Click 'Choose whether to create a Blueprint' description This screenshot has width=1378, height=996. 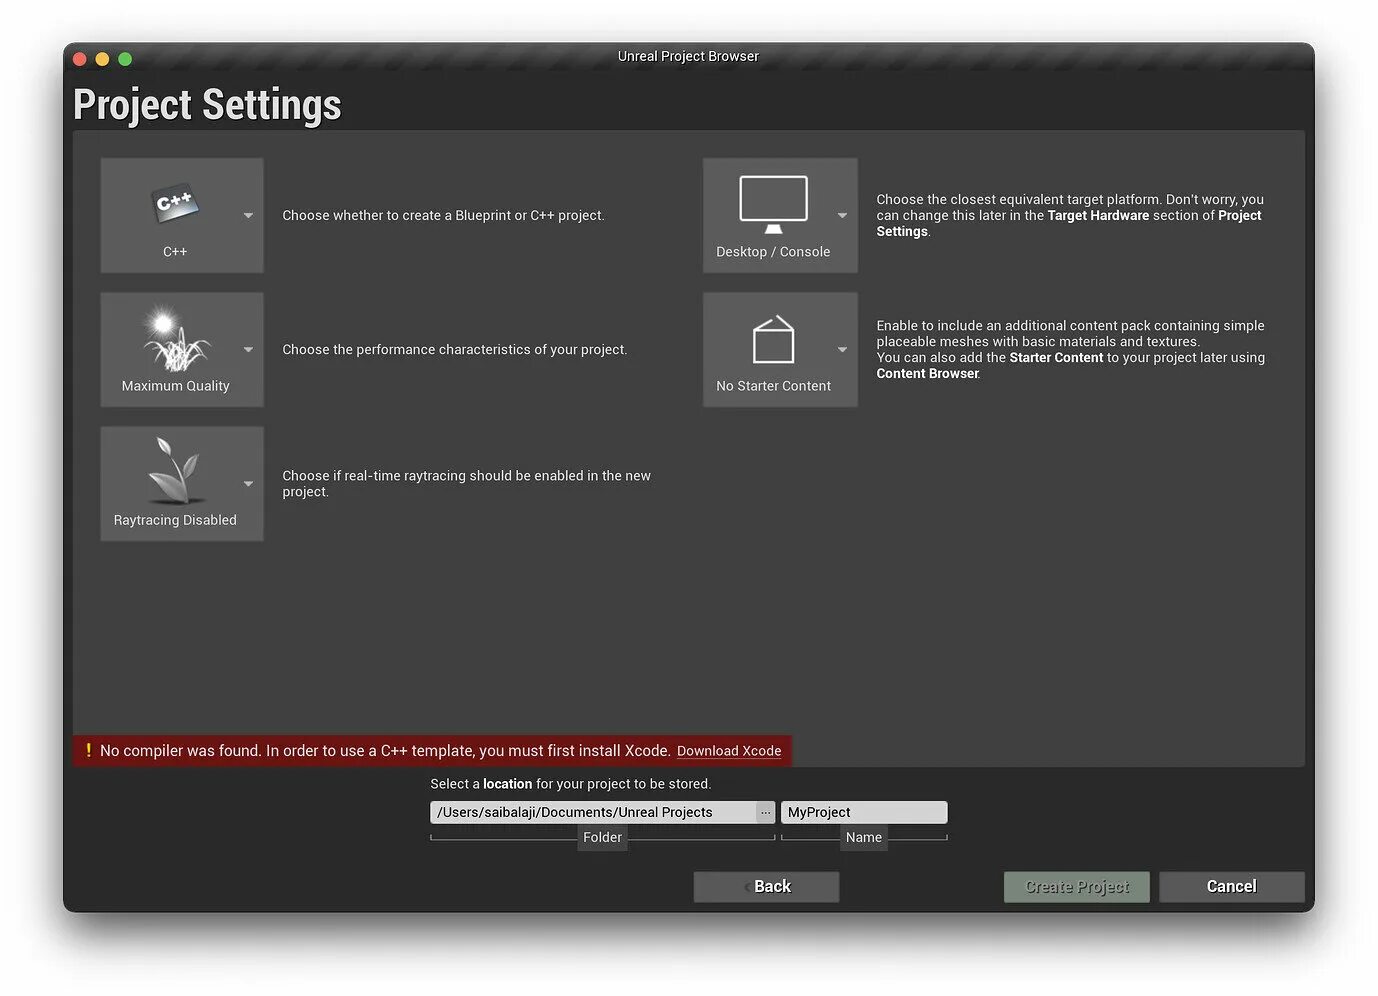[443, 215]
